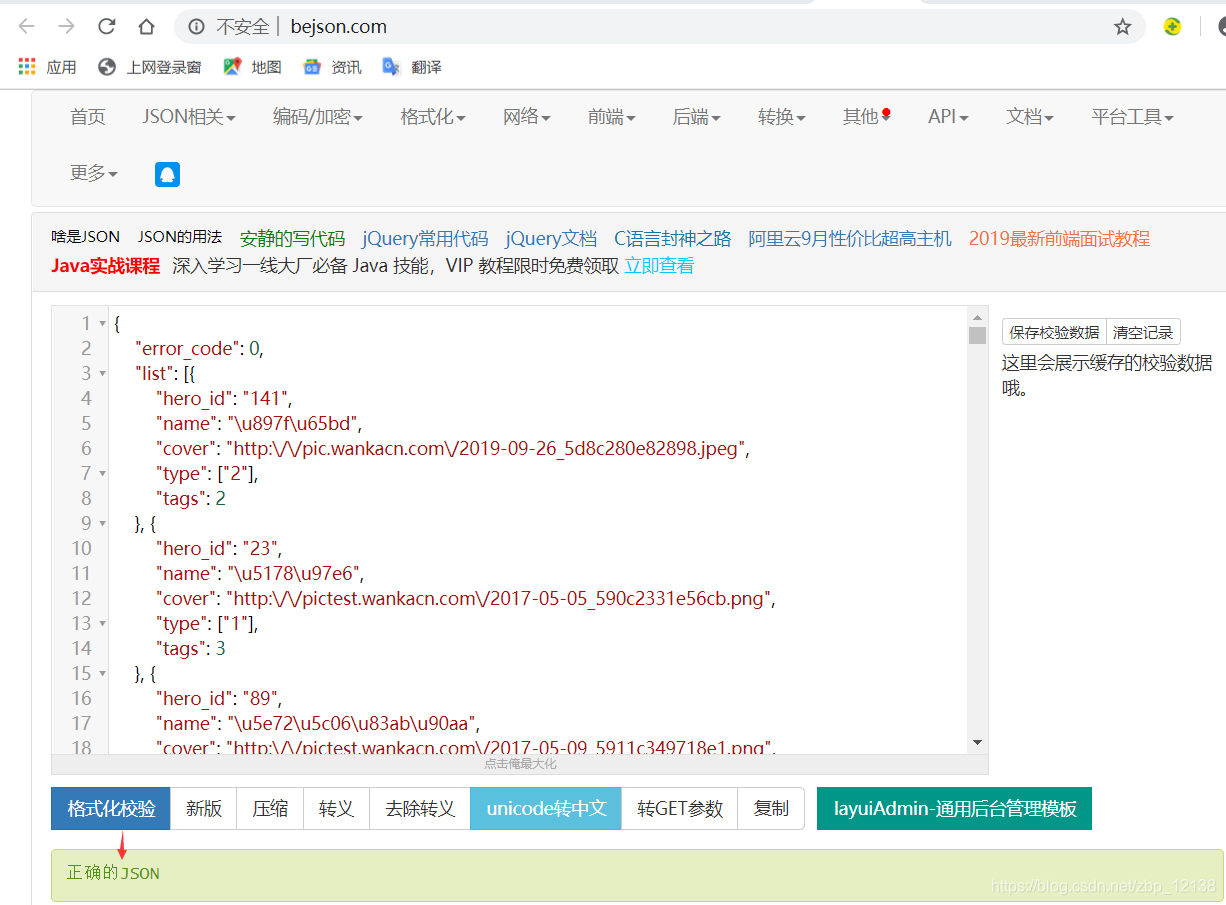
Task: Open the C语言封神之路 link
Action: (x=673, y=239)
